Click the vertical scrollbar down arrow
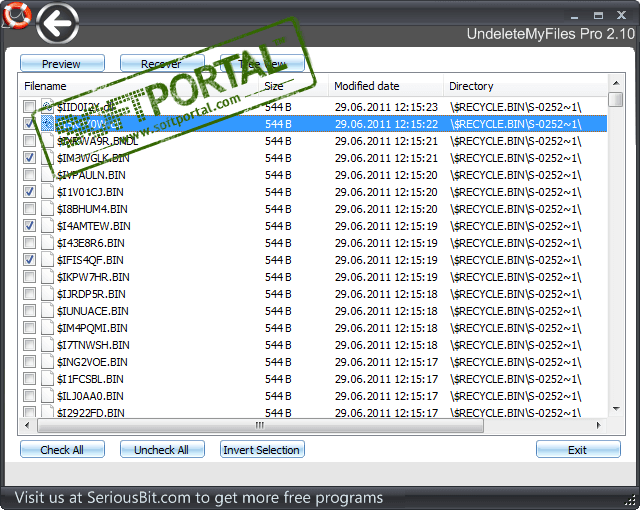The height and width of the screenshot is (510, 640). point(616,409)
